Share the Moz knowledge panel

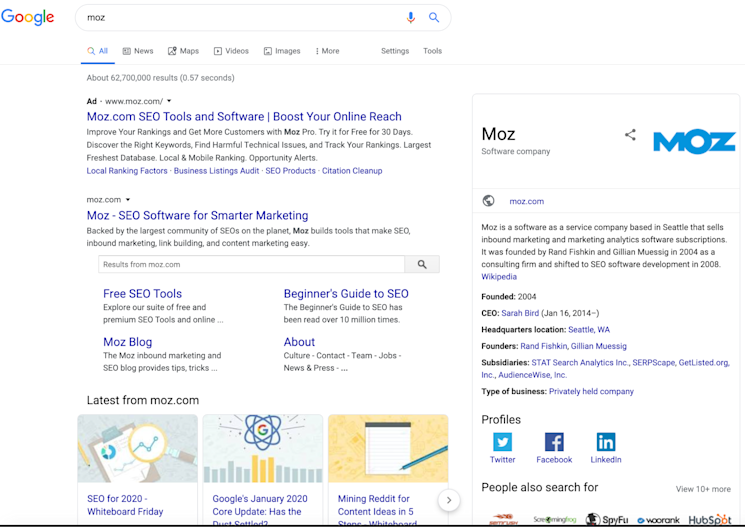point(630,135)
